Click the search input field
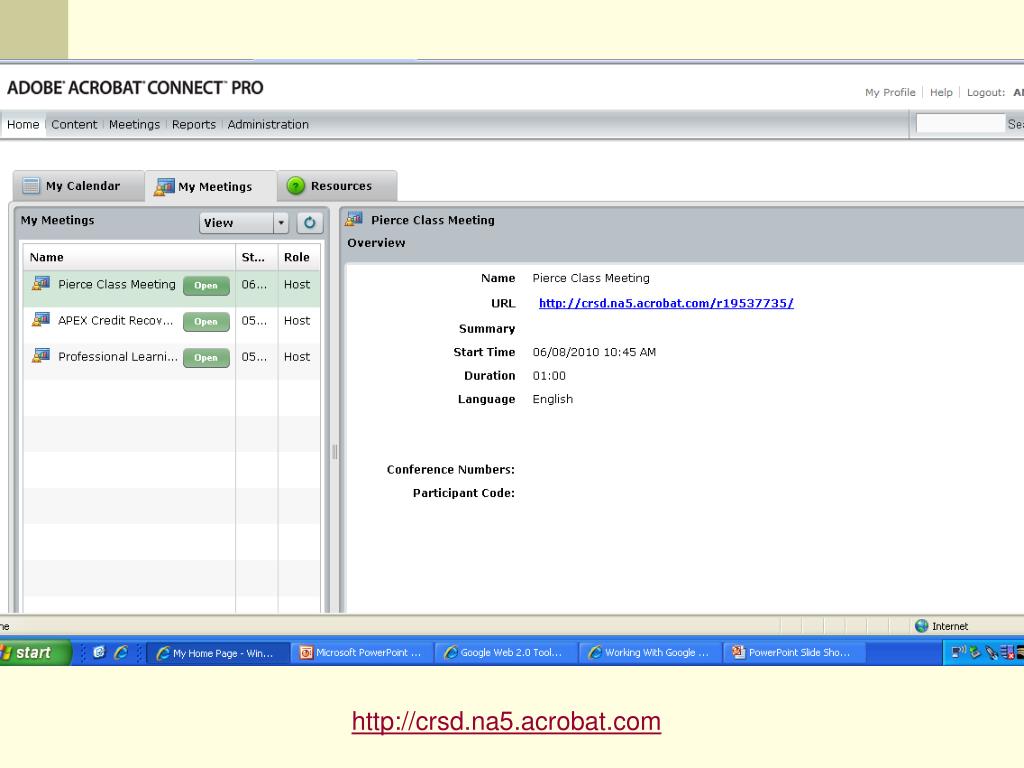 (960, 123)
